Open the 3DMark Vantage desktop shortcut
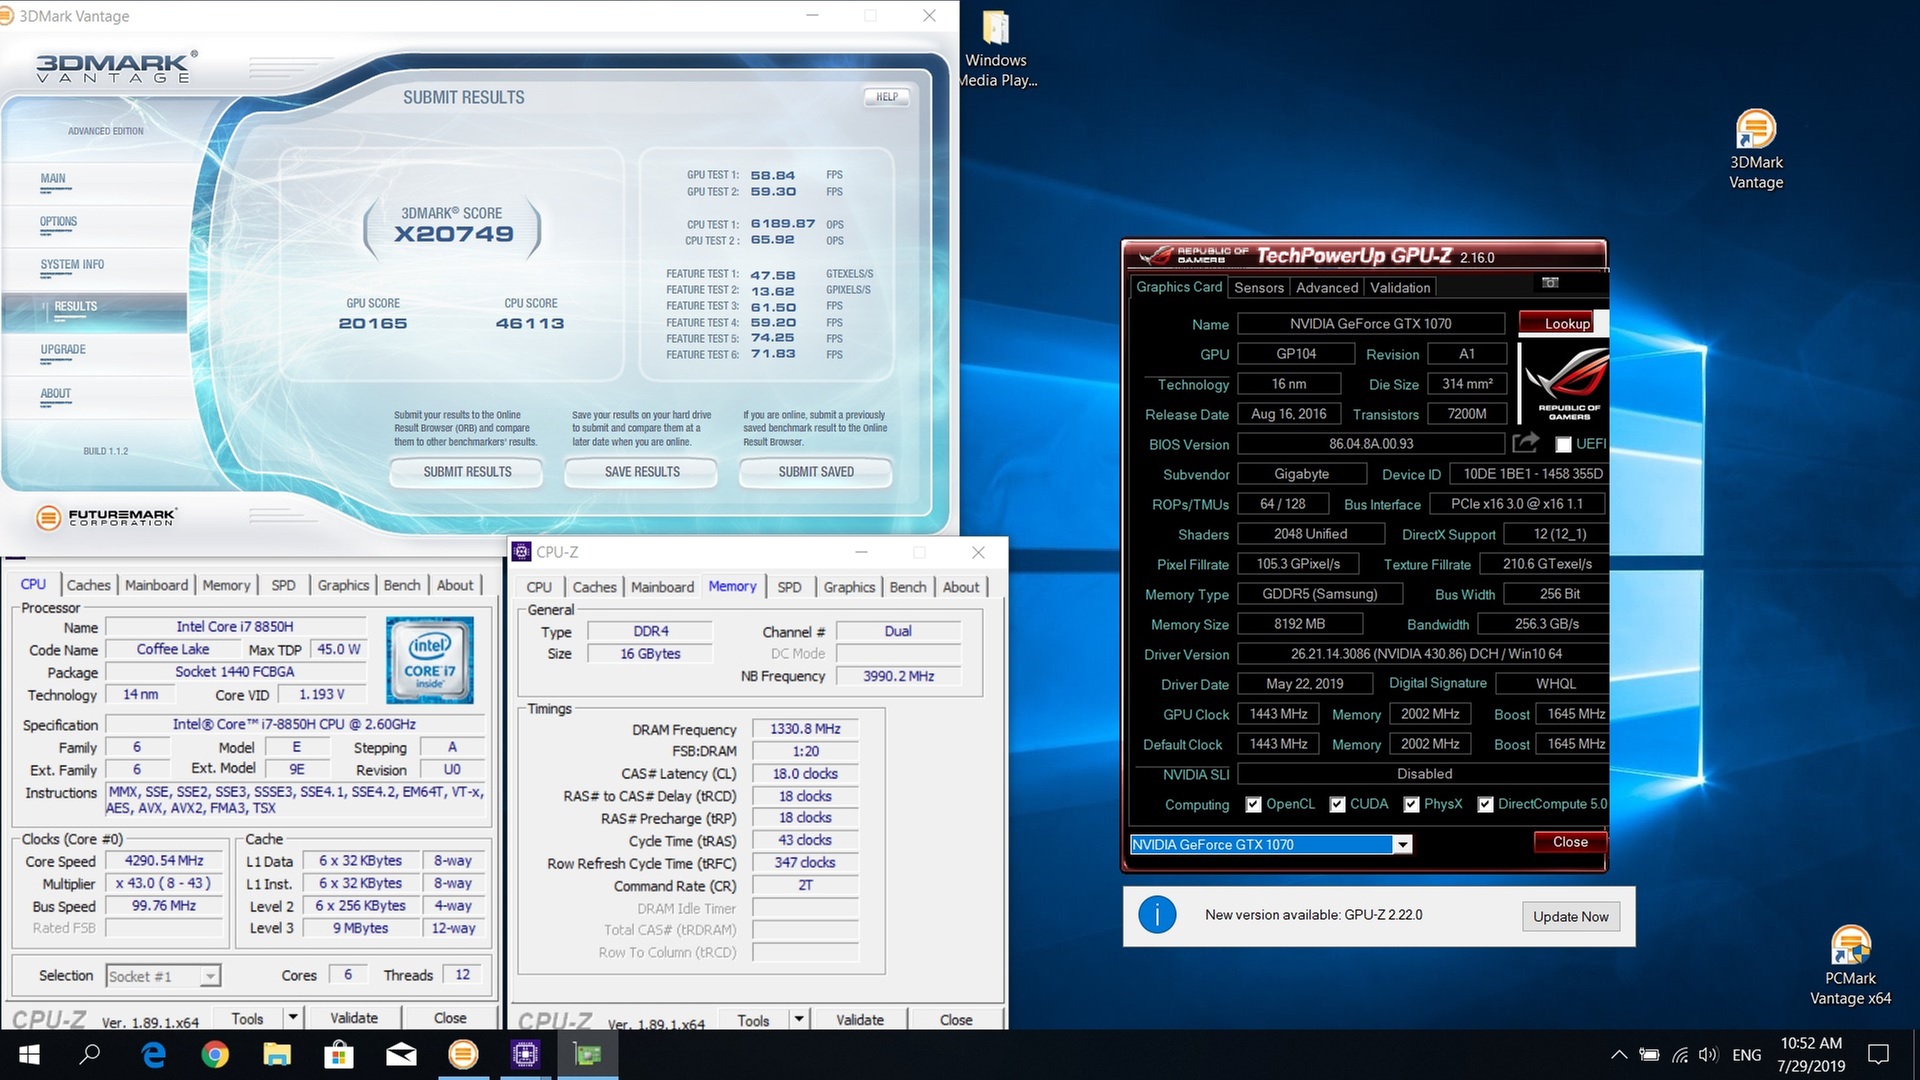The width and height of the screenshot is (1920, 1080). [x=1756, y=150]
